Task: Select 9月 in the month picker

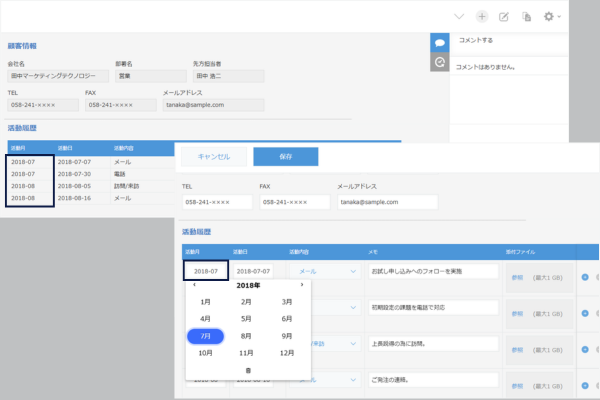Action: click(x=287, y=336)
